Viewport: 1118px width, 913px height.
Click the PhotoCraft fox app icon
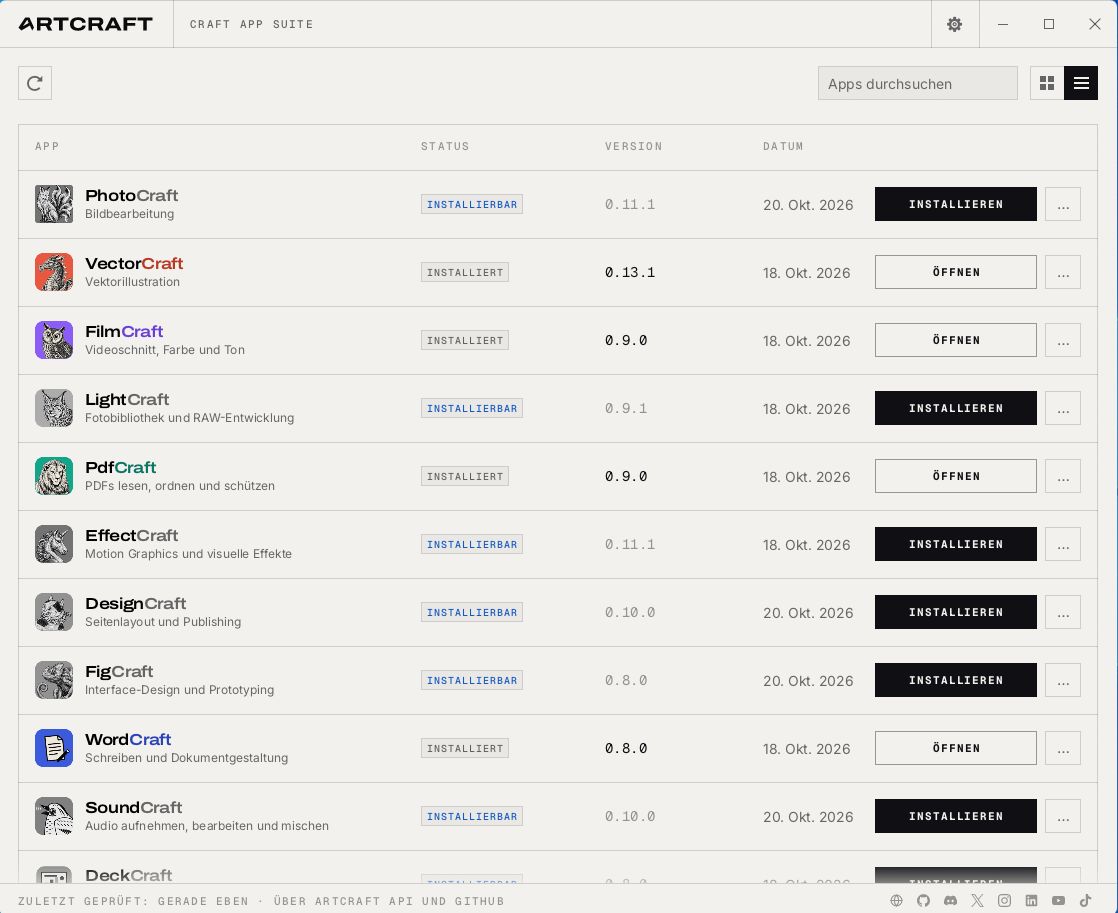[54, 204]
